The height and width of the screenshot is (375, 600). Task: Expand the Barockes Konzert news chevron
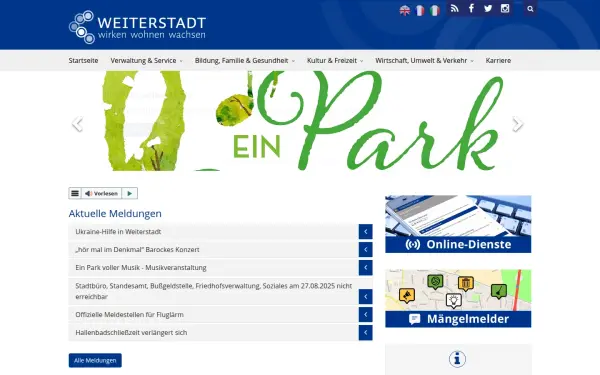click(x=365, y=249)
